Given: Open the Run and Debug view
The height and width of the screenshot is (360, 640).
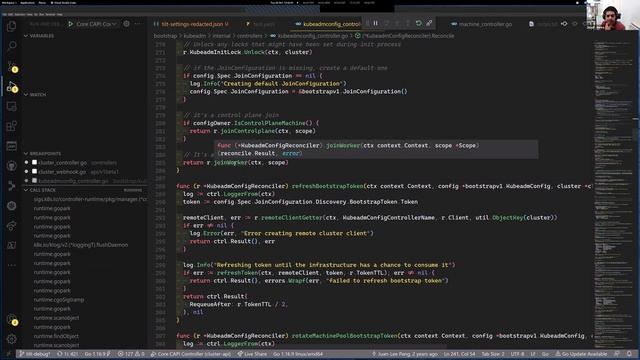Looking at the screenshot, I should coord(12,87).
